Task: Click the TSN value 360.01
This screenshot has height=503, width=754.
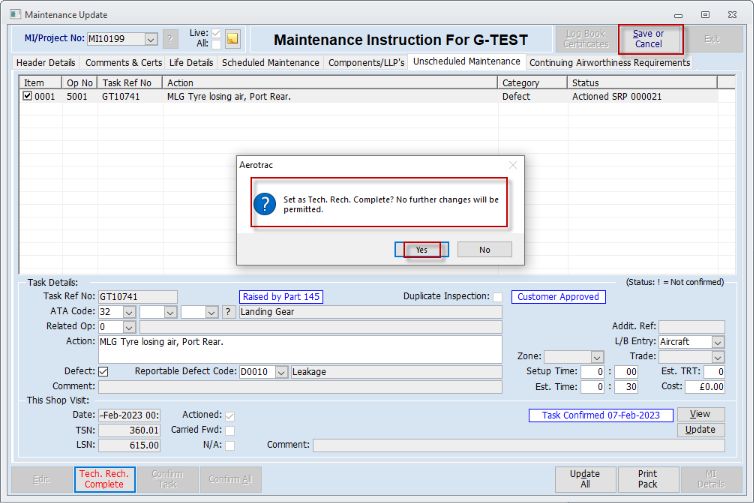Action: 129,430
